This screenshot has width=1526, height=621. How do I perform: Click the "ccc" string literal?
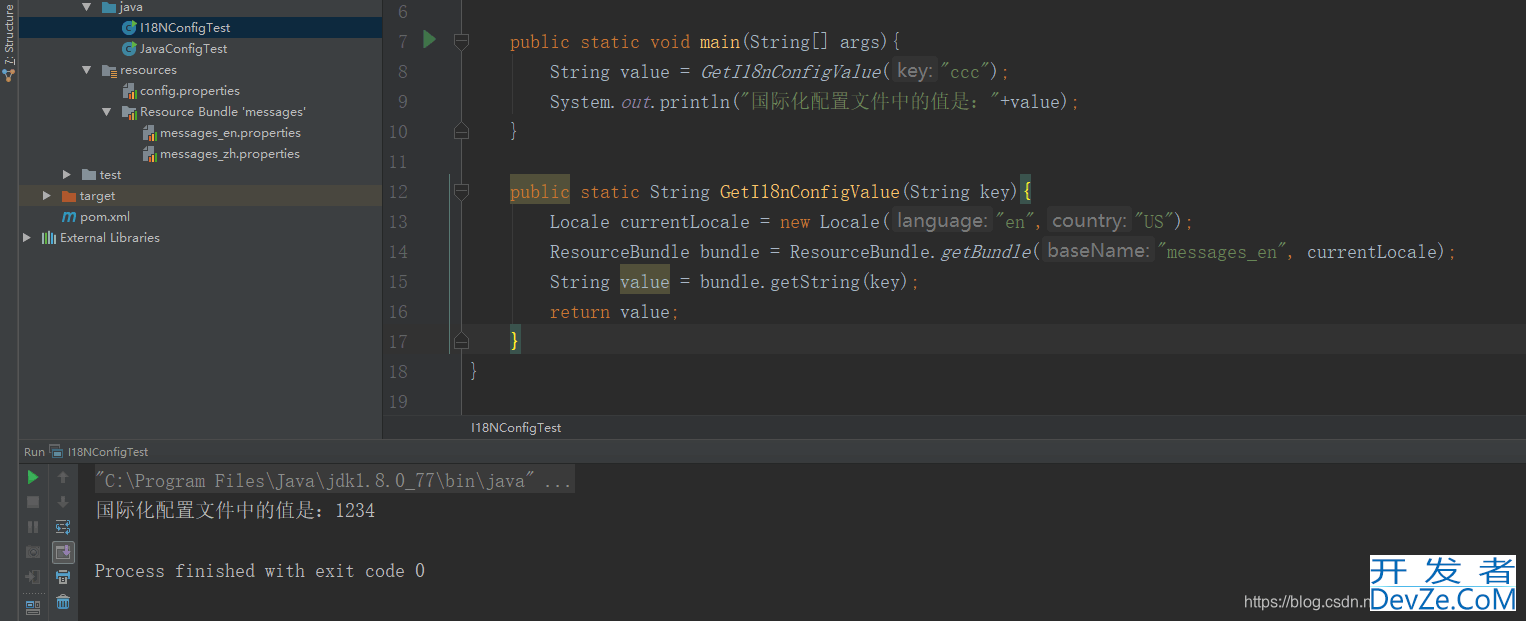[x=964, y=72]
